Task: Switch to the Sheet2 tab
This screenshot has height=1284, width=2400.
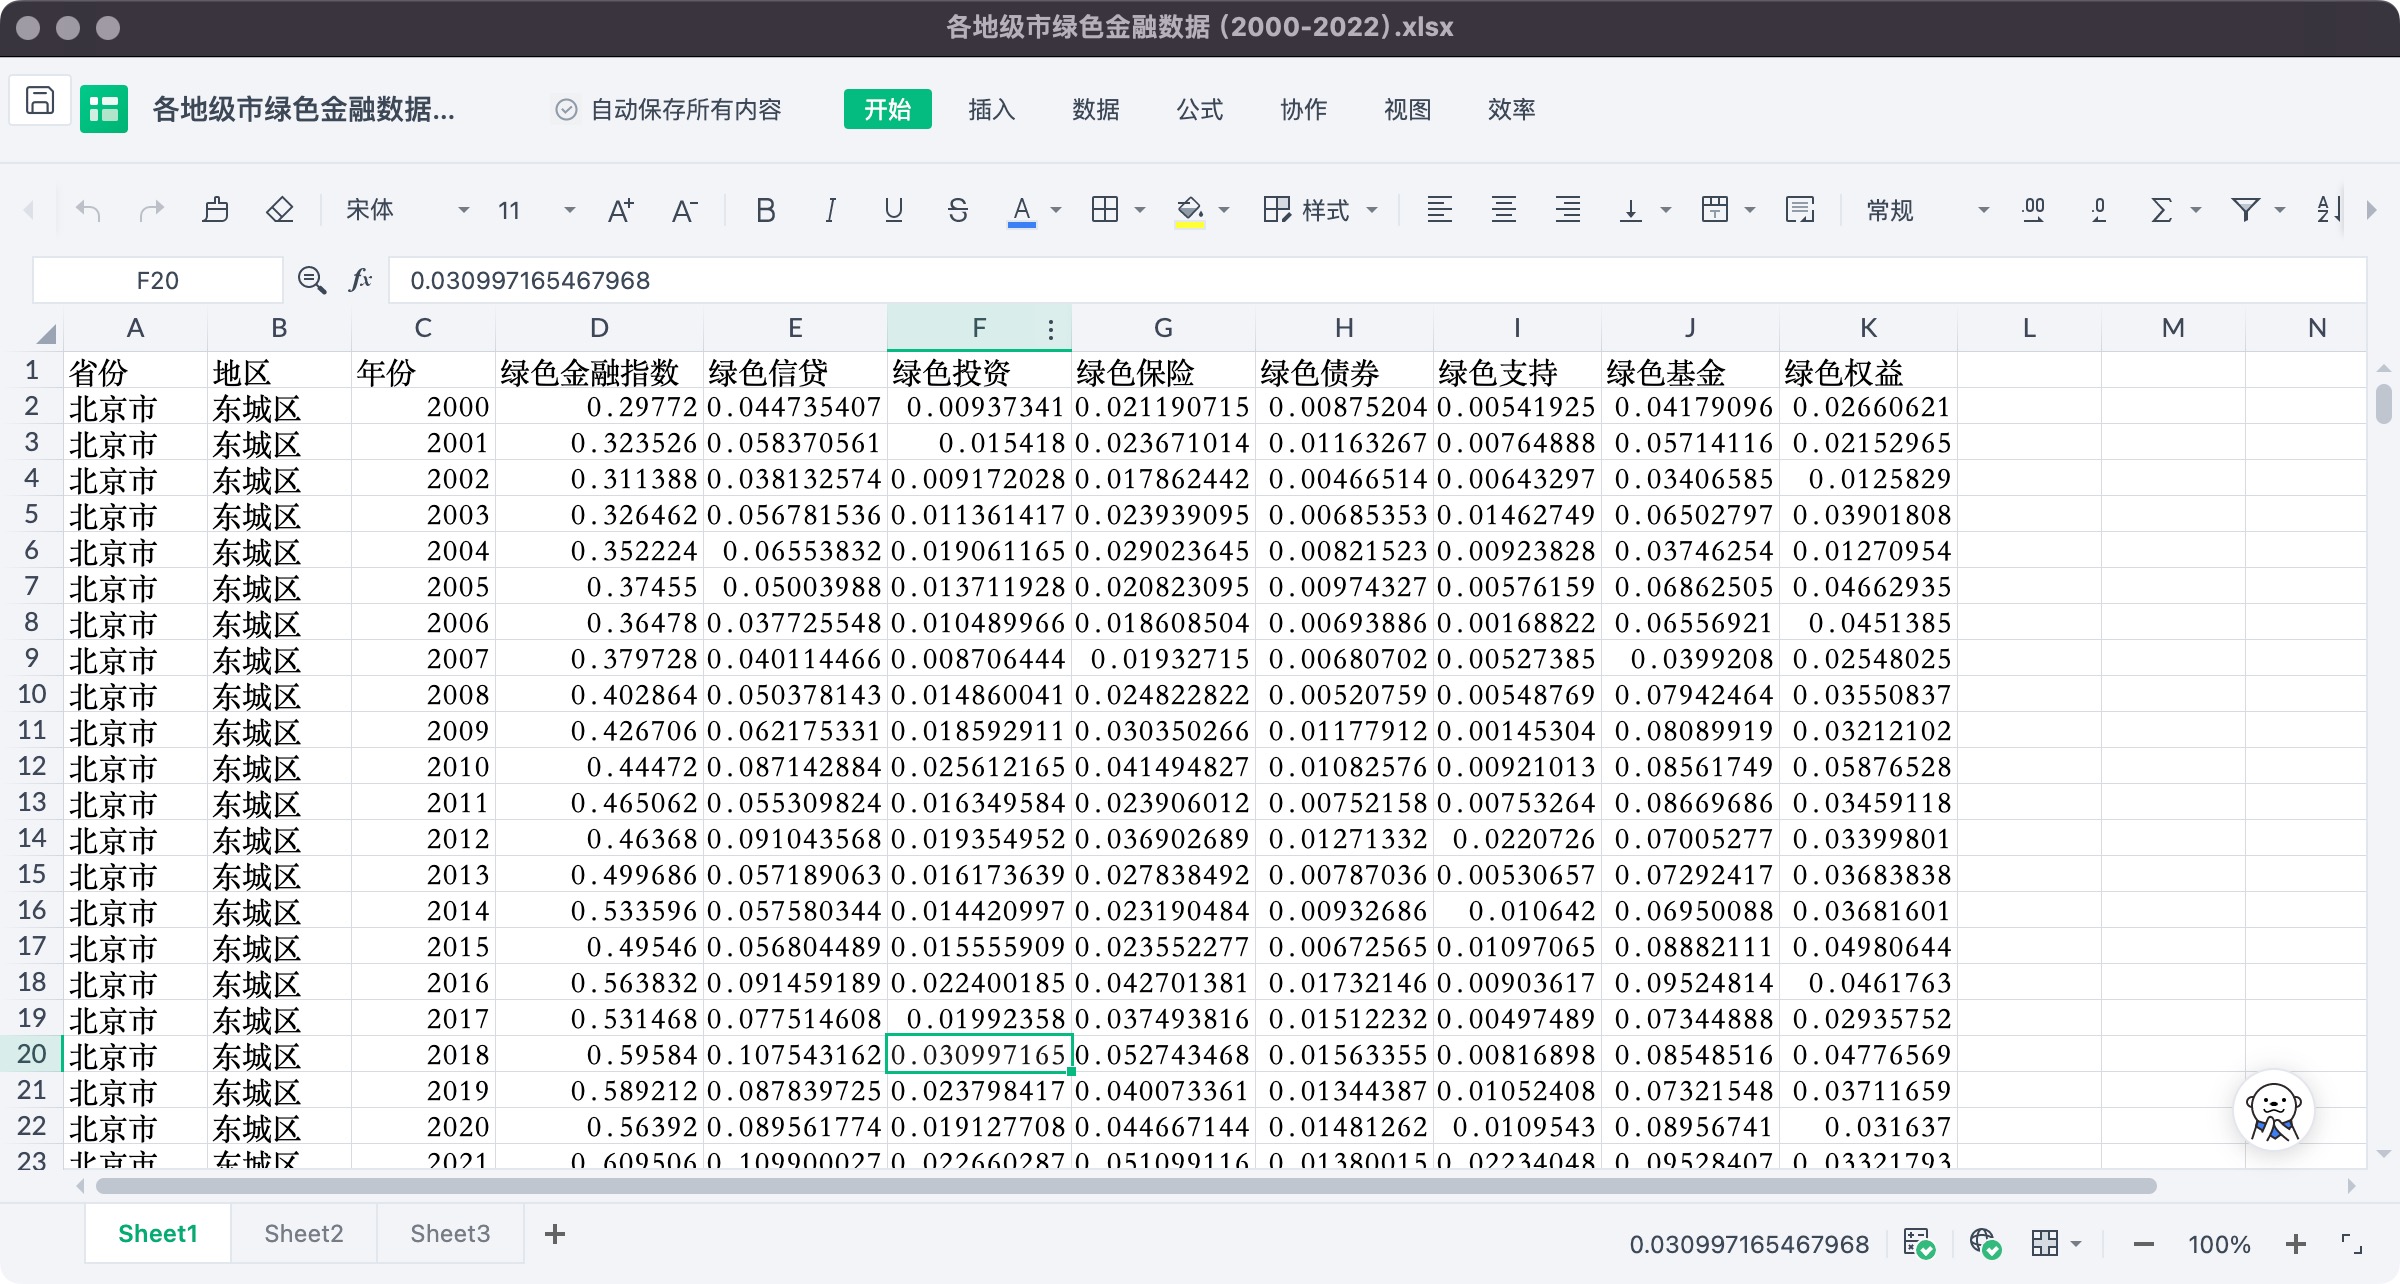Action: [x=303, y=1233]
